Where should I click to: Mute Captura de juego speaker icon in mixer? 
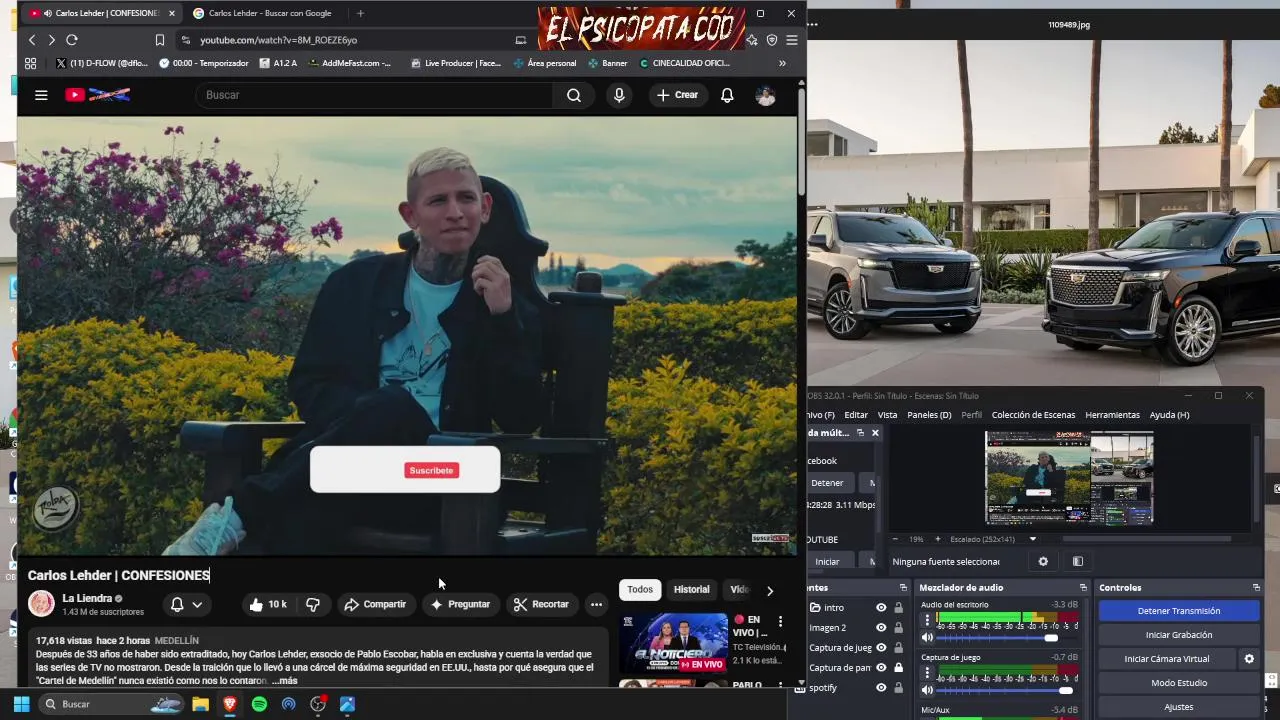[927, 690]
